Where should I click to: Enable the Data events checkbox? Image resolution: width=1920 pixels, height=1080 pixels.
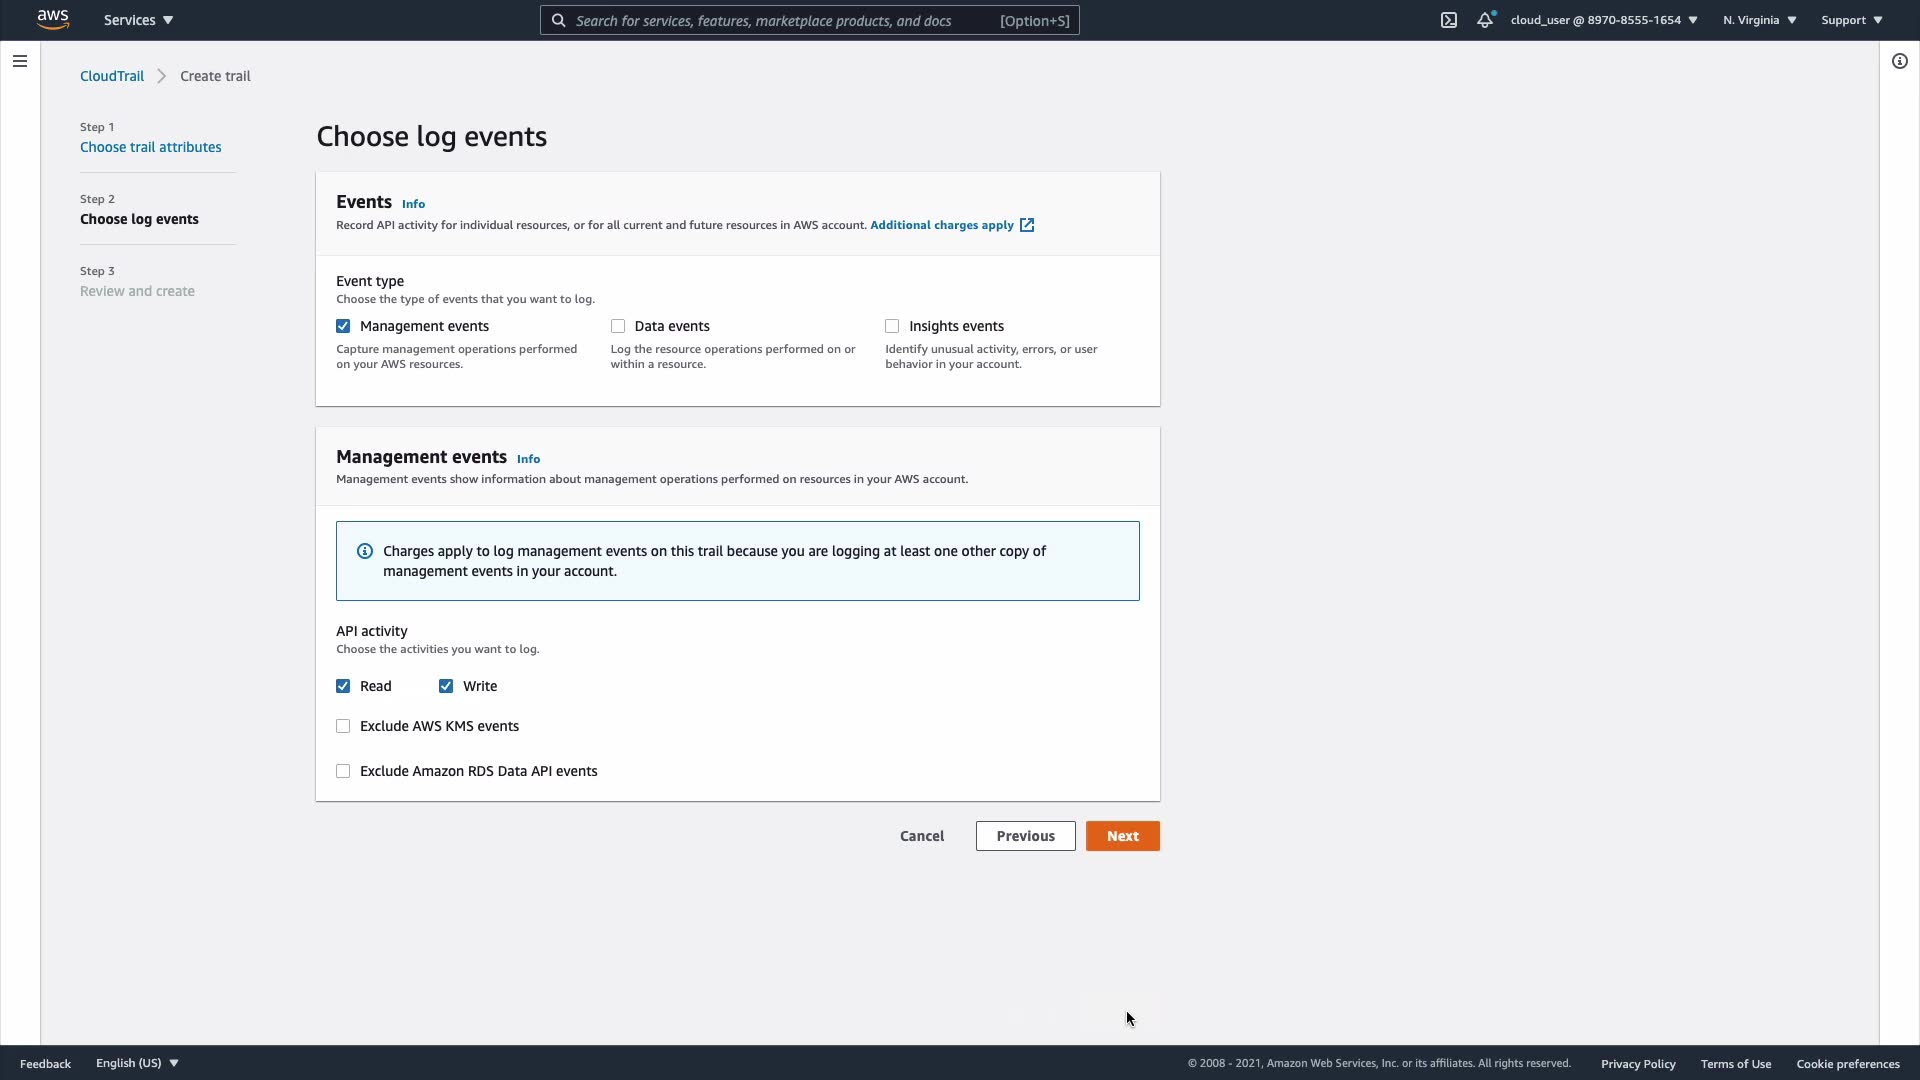click(x=618, y=326)
